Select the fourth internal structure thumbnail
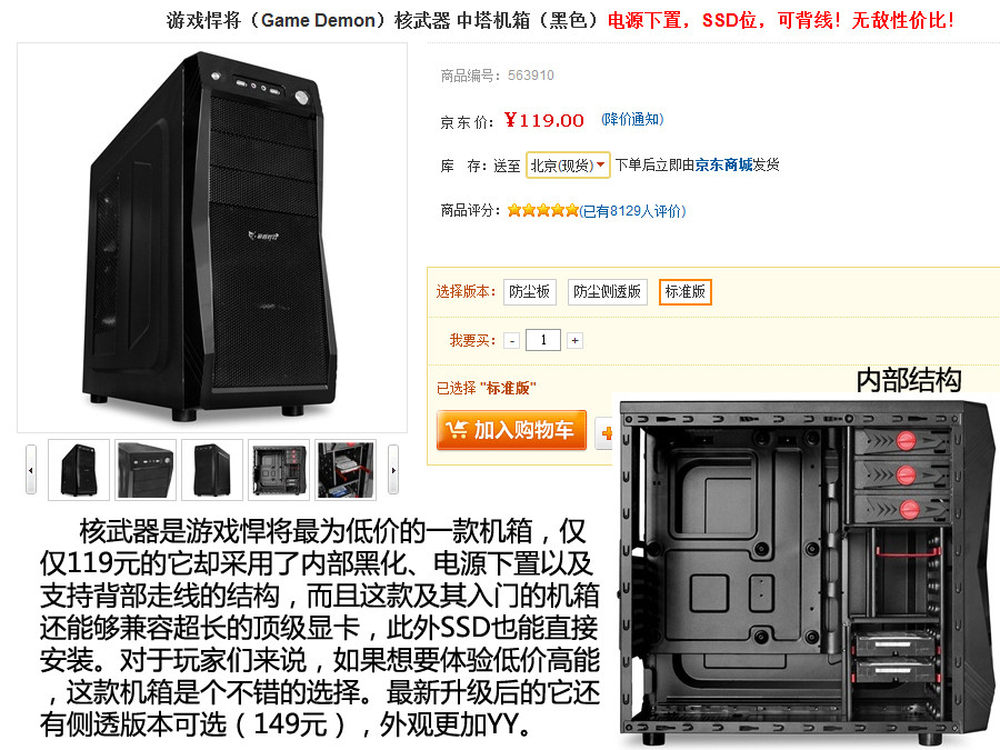This screenshot has height=750, width=1000. [x=279, y=470]
